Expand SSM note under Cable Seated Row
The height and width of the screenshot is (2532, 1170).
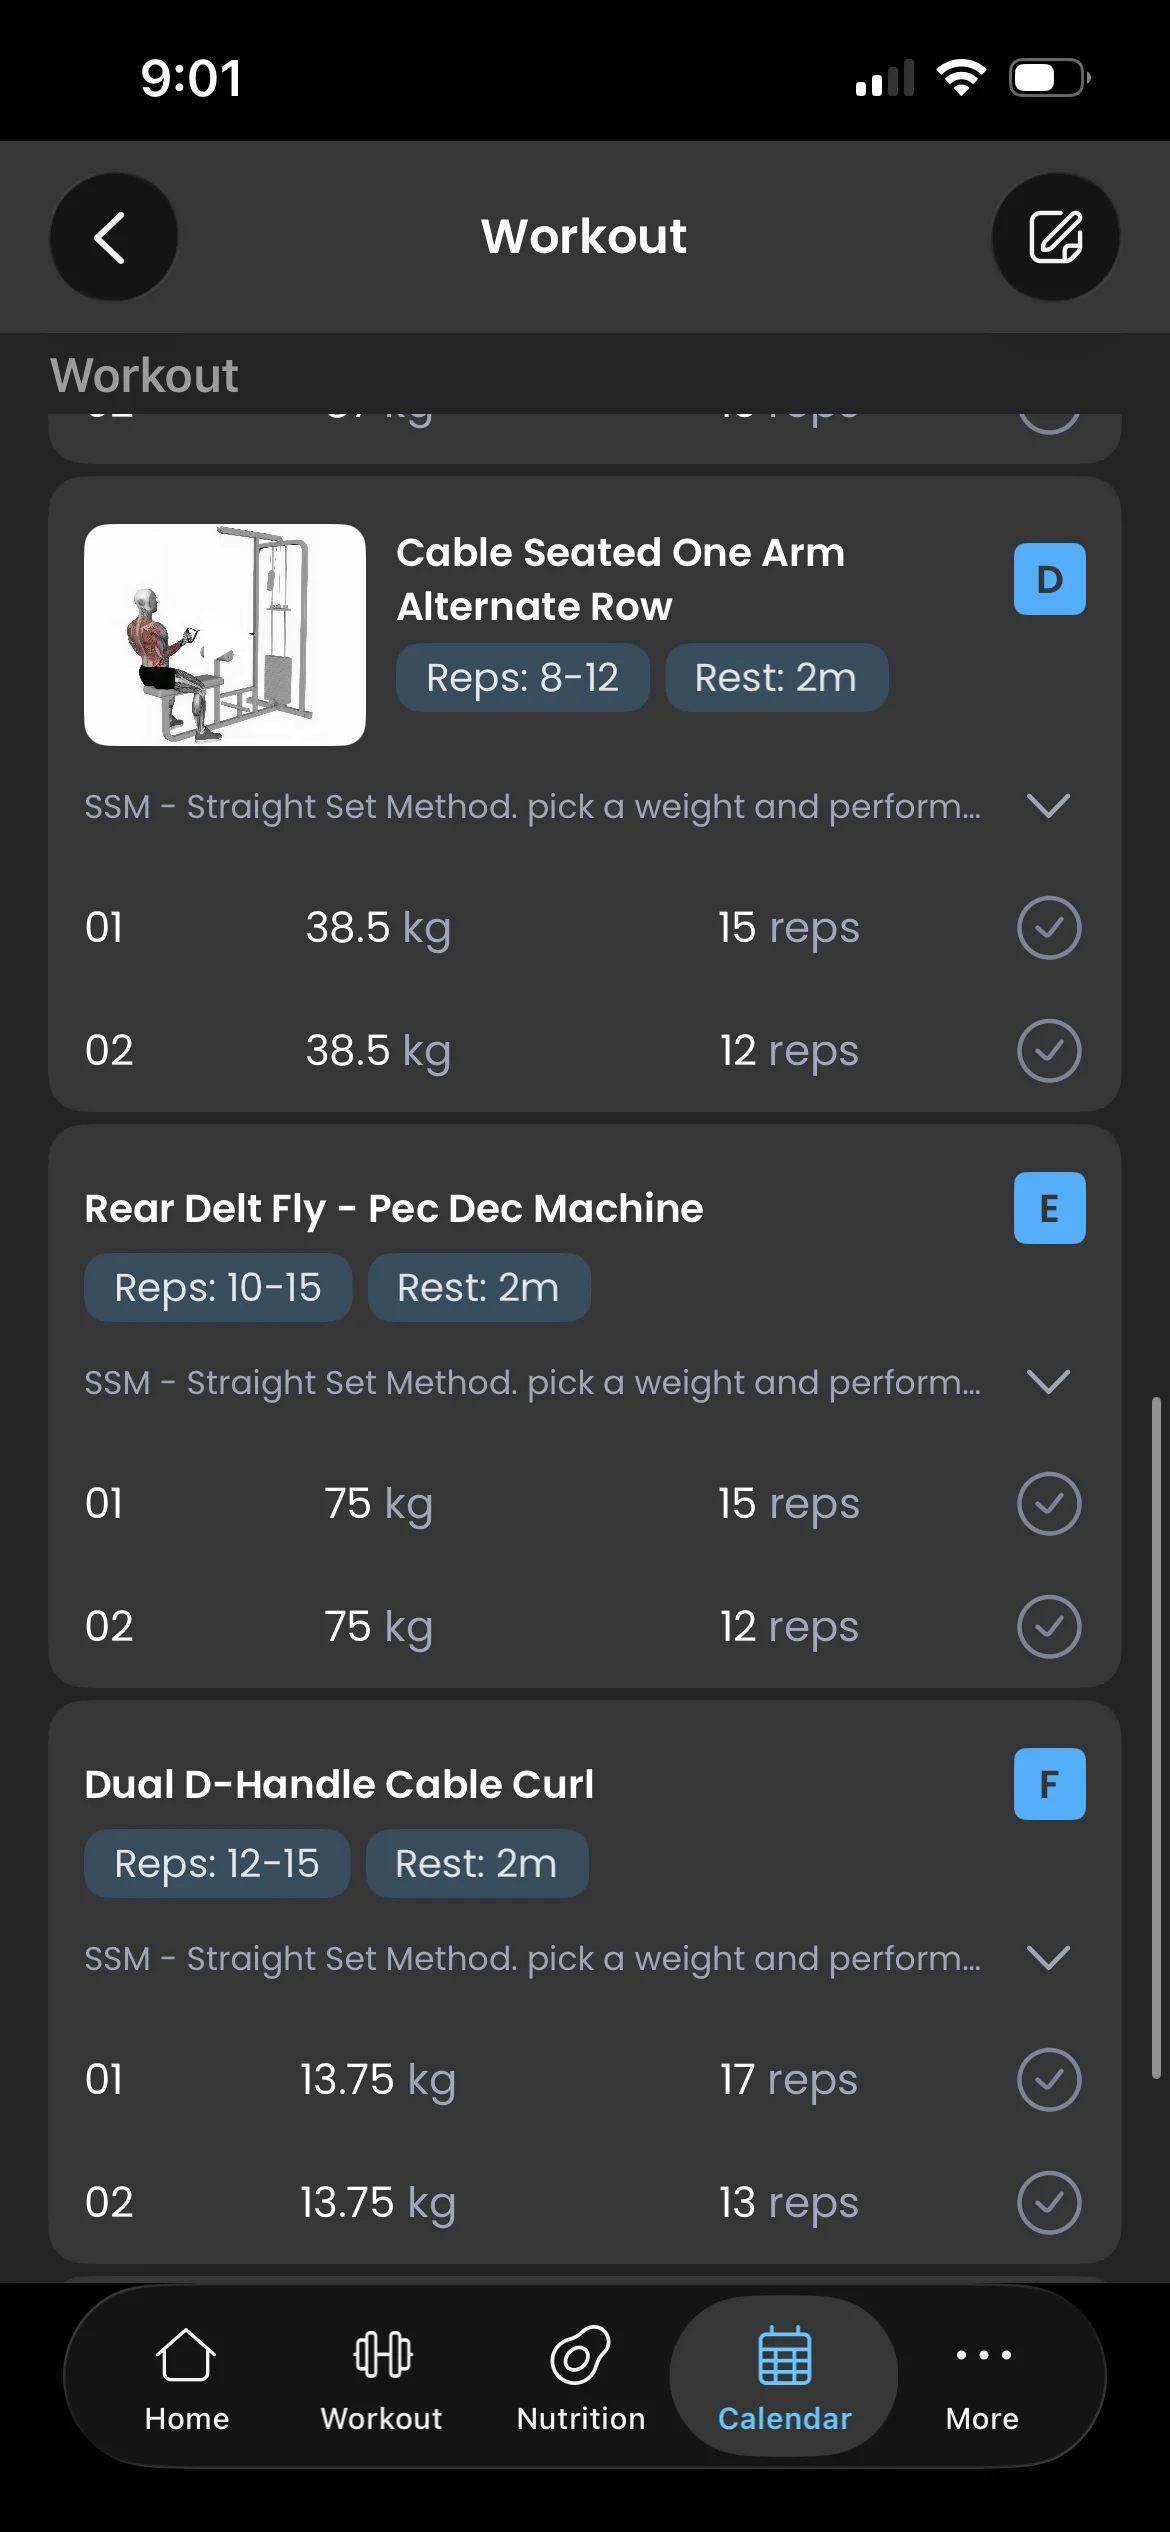1049,806
